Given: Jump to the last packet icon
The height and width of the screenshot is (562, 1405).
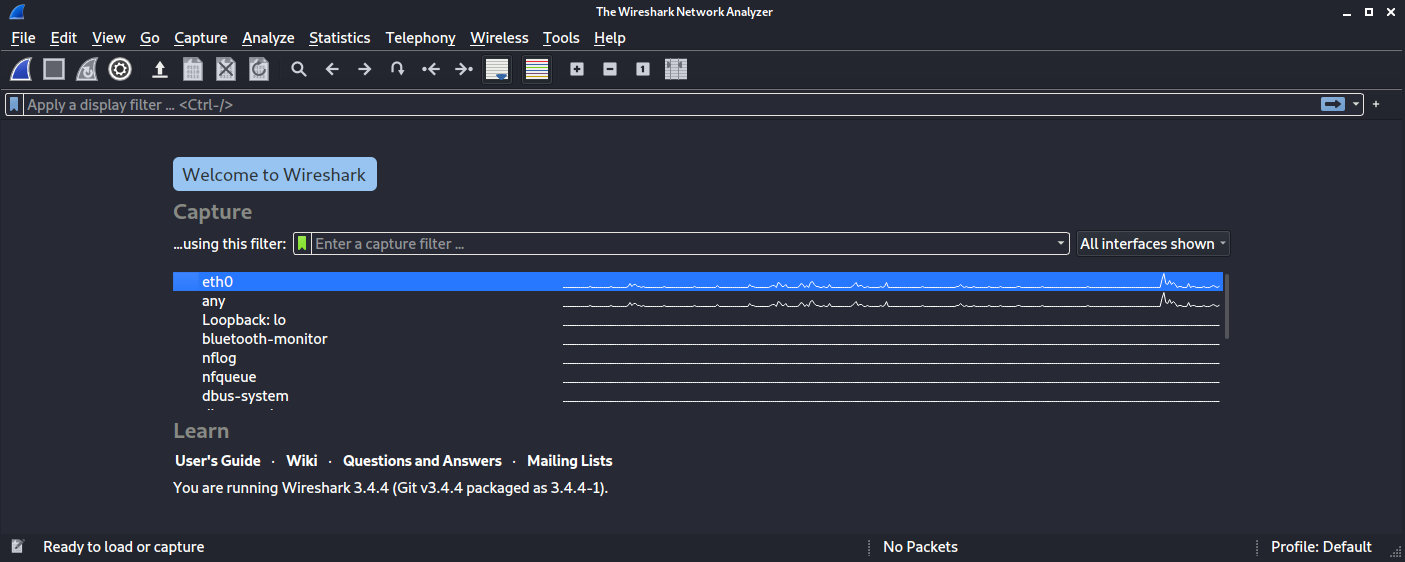Looking at the screenshot, I should [463, 69].
